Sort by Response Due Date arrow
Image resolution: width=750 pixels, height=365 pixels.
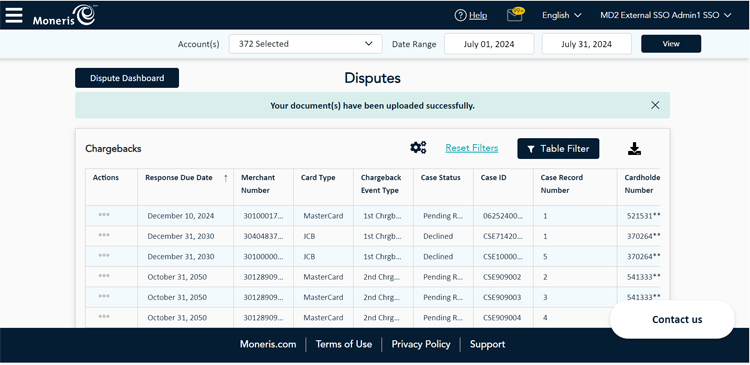[x=226, y=178]
